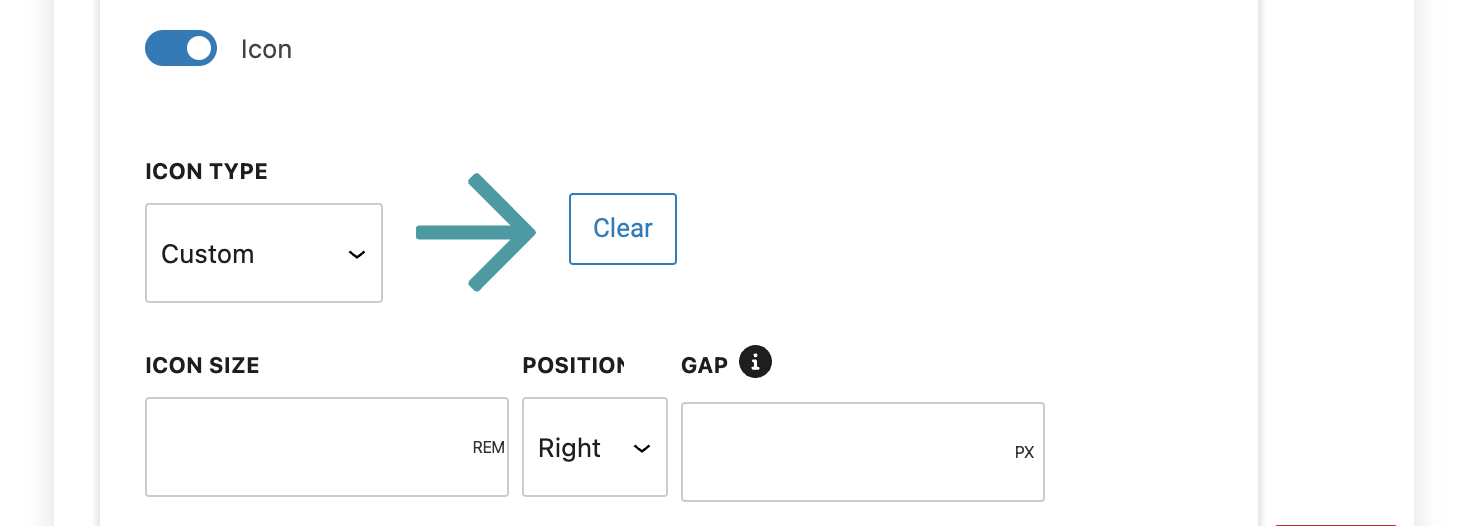Viewport: 1462px width, 526px height.
Task: Open the Icon Type dropdown
Action: click(264, 253)
